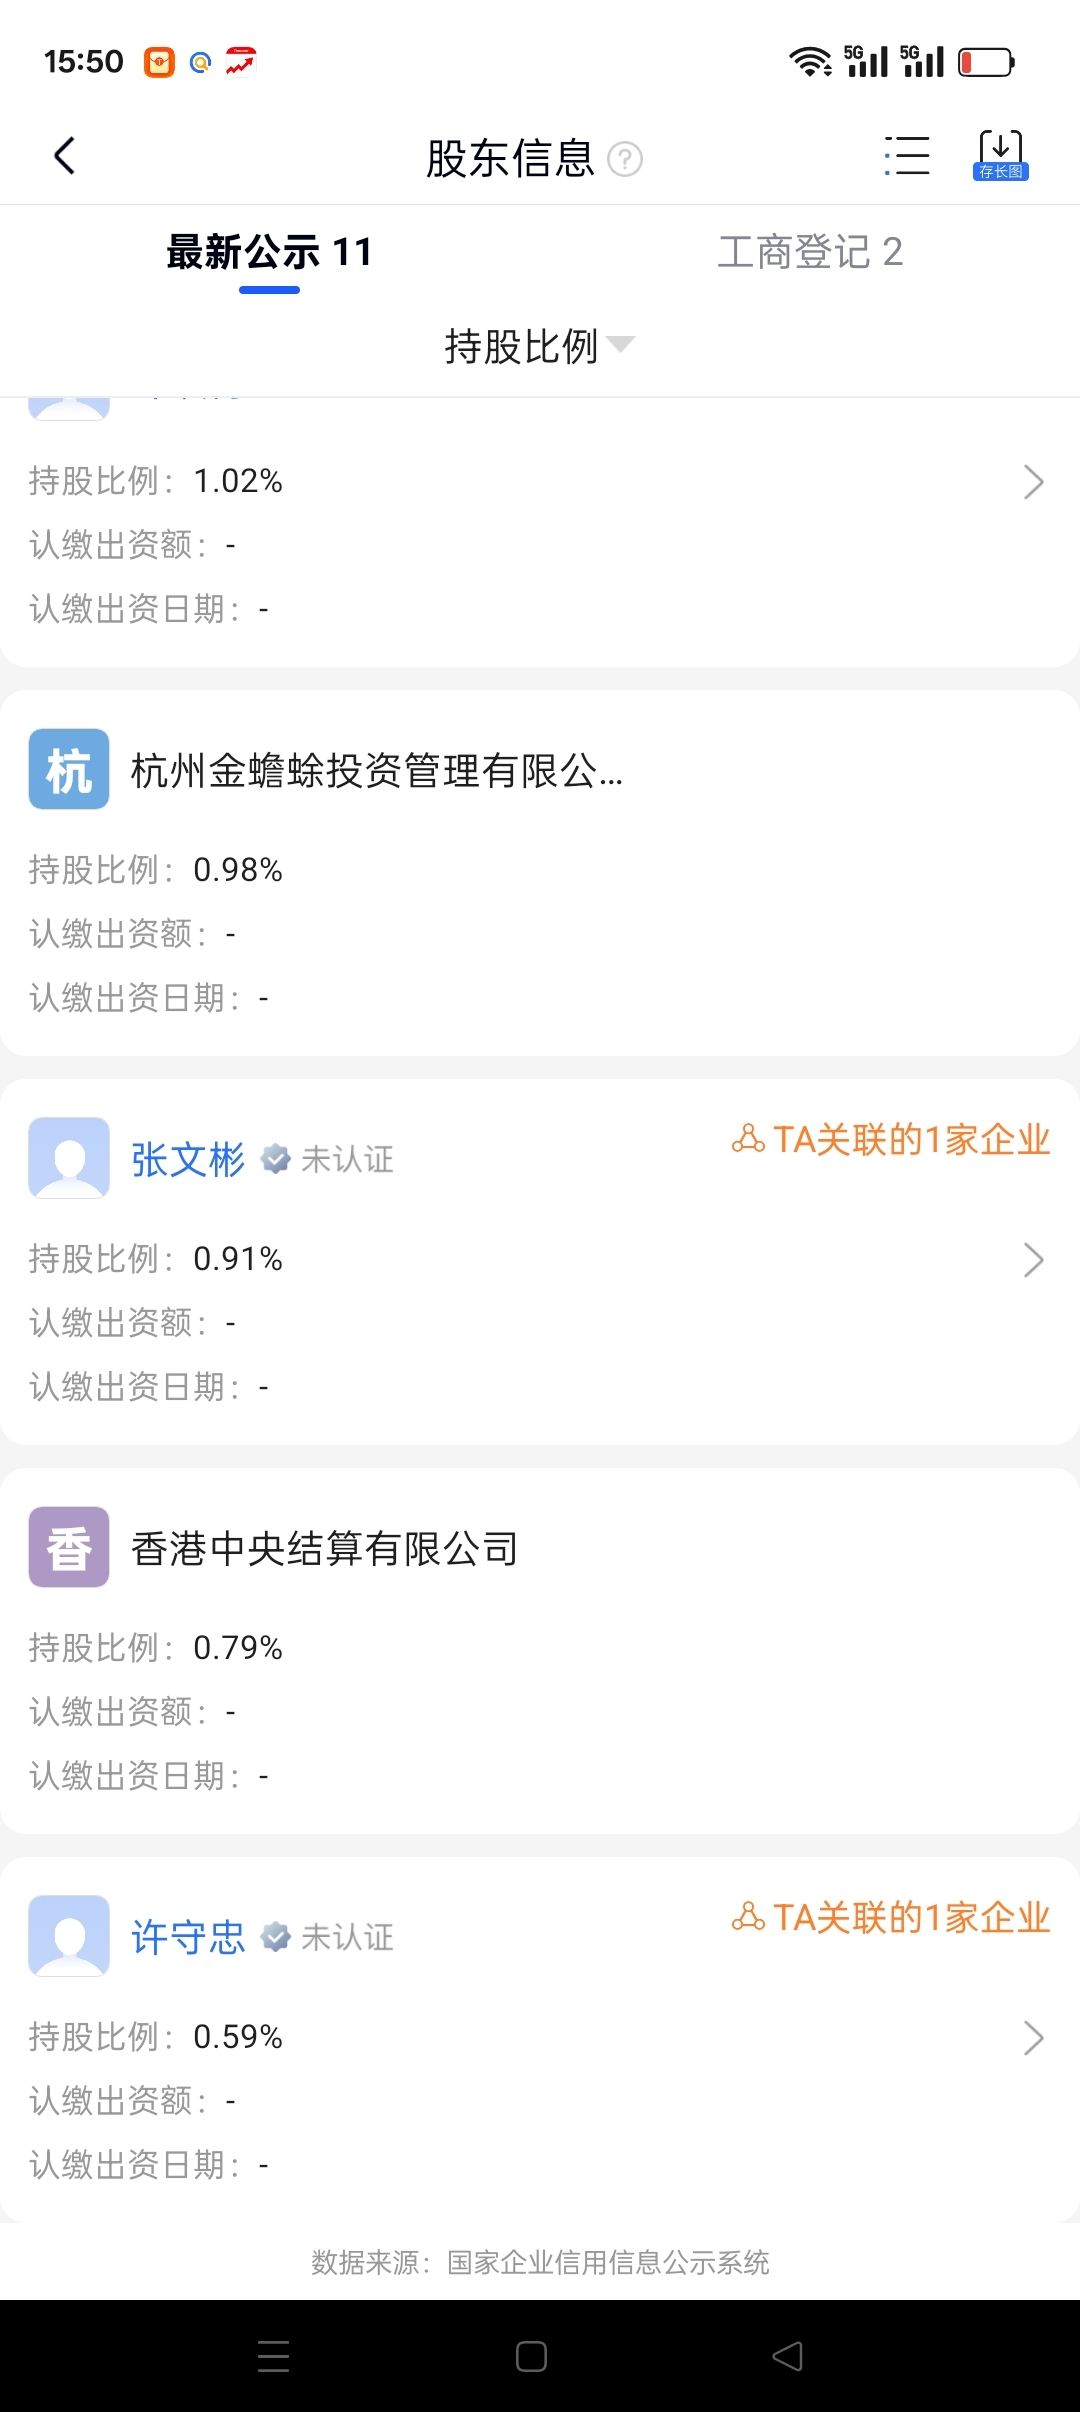Tap the blue 杭 company logo

point(69,769)
